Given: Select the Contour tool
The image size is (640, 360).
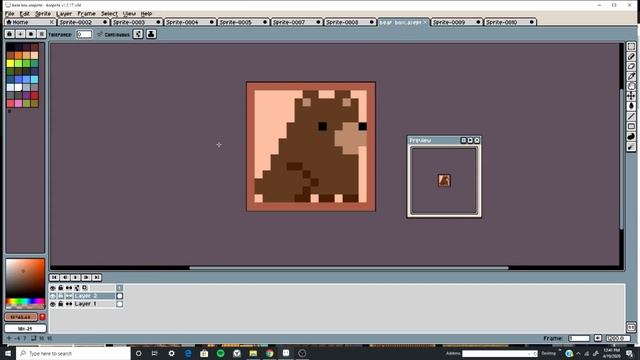Looking at the screenshot, I should click(x=631, y=136).
